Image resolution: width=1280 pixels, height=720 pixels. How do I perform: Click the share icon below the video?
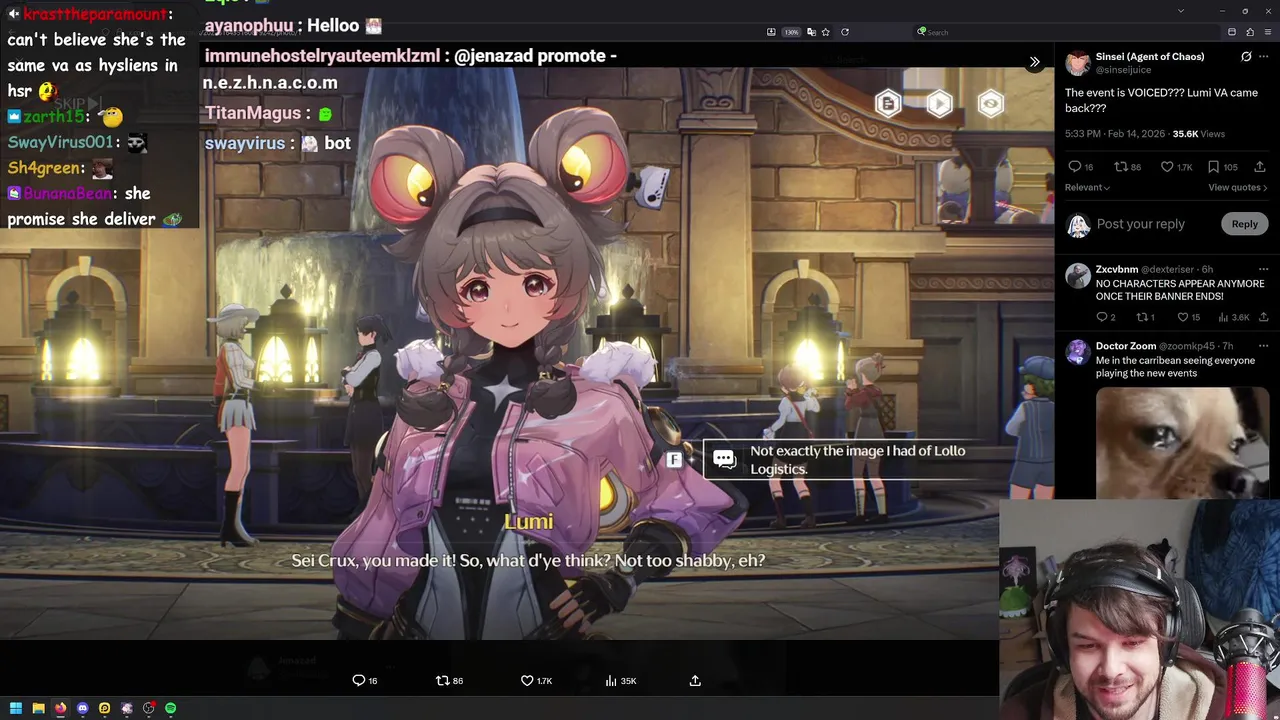(695, 681)
